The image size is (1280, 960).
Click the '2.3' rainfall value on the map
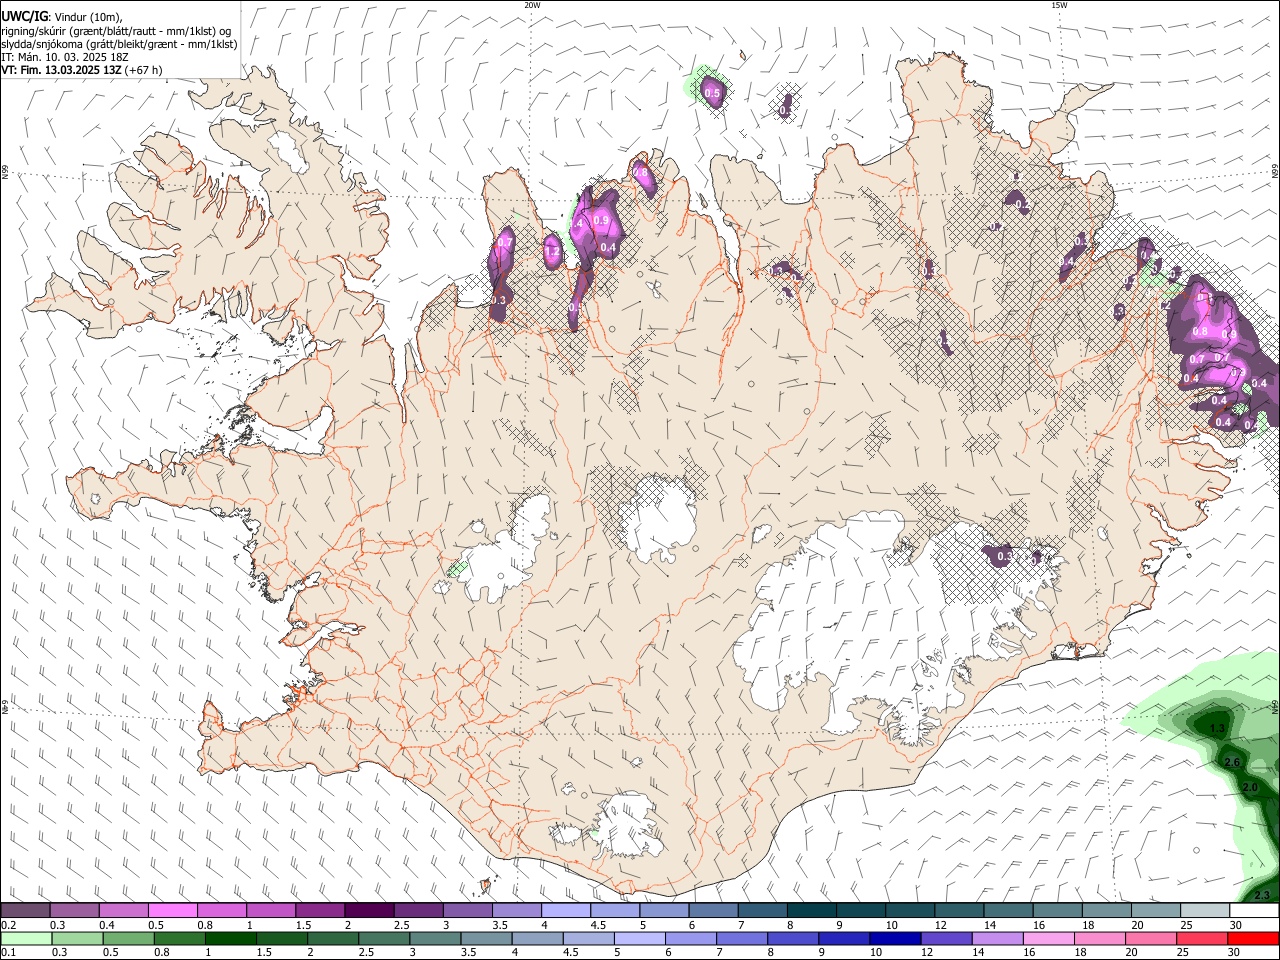point(1262,895)
